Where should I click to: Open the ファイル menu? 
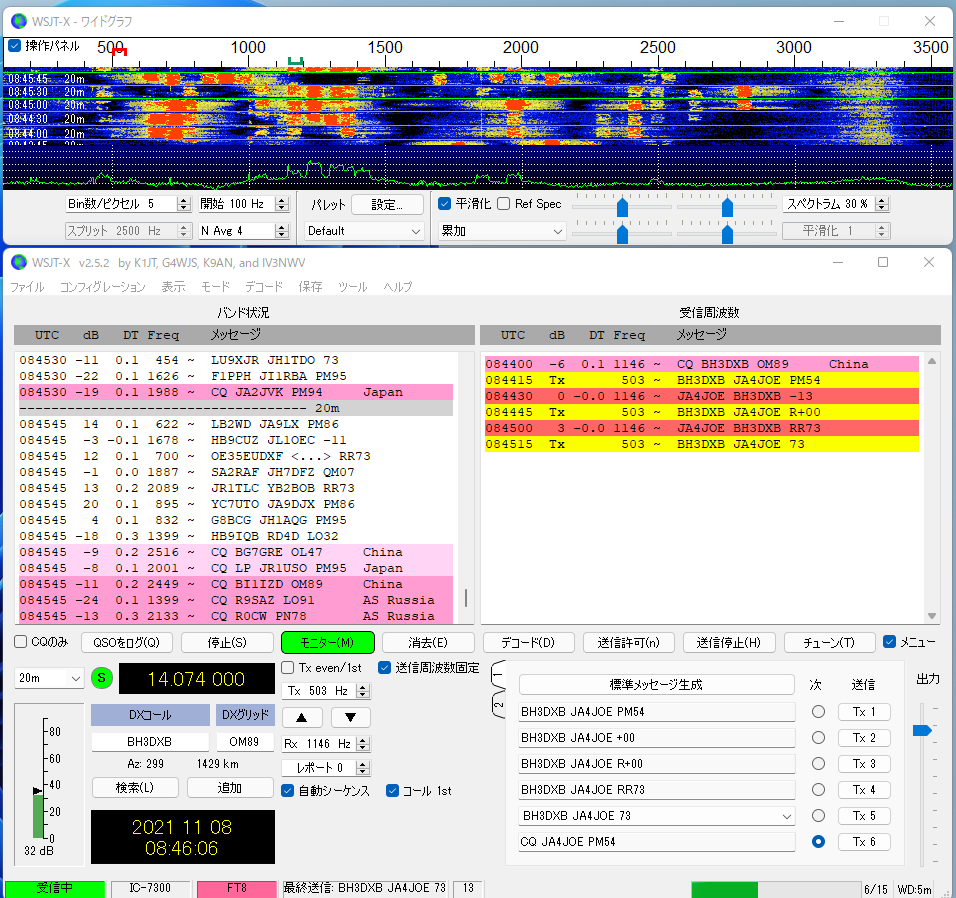point(27,287)
